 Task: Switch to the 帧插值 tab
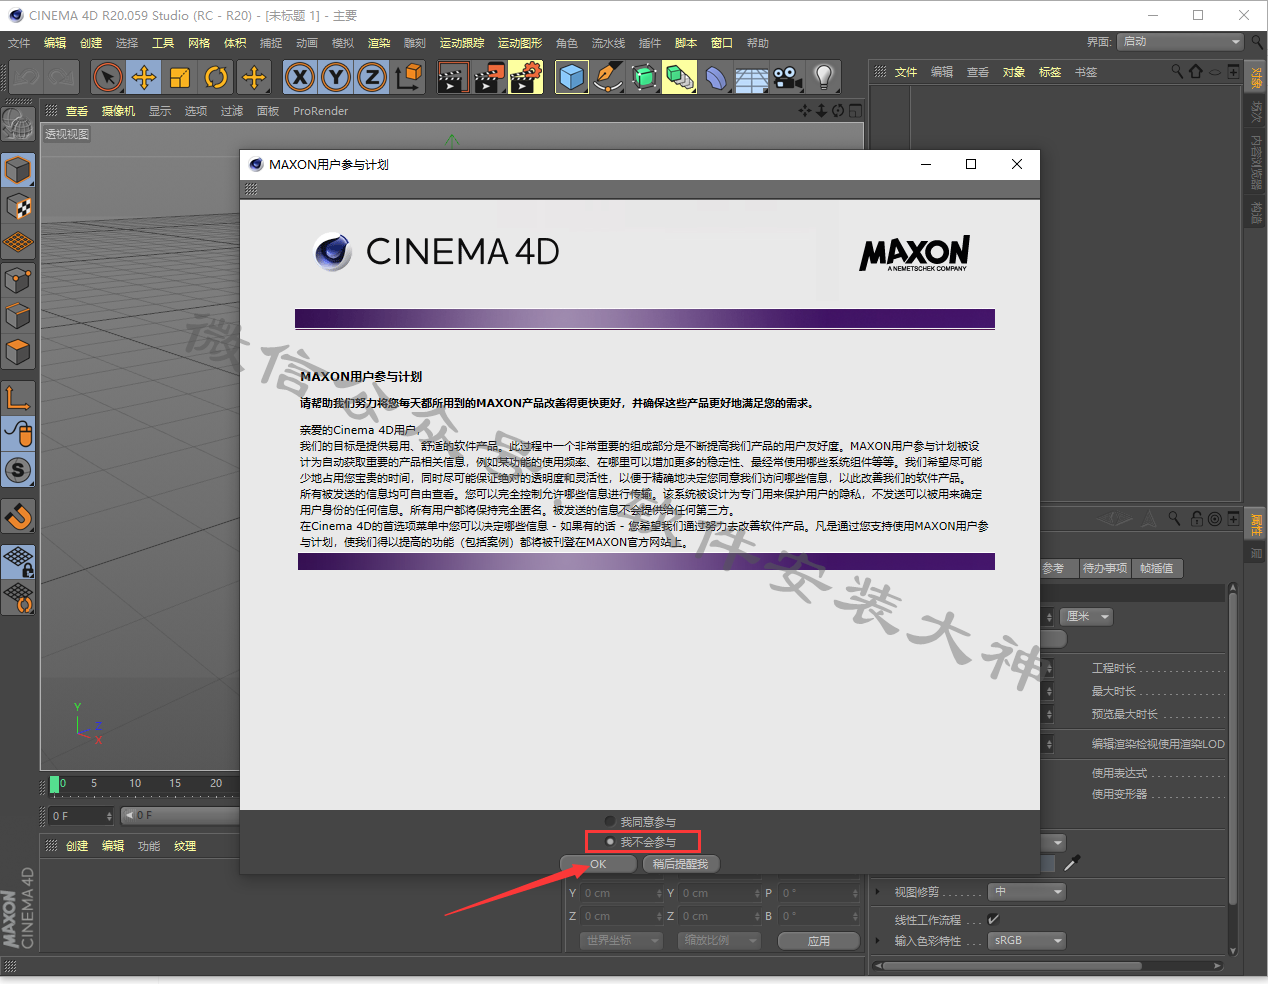(1157, 568)
